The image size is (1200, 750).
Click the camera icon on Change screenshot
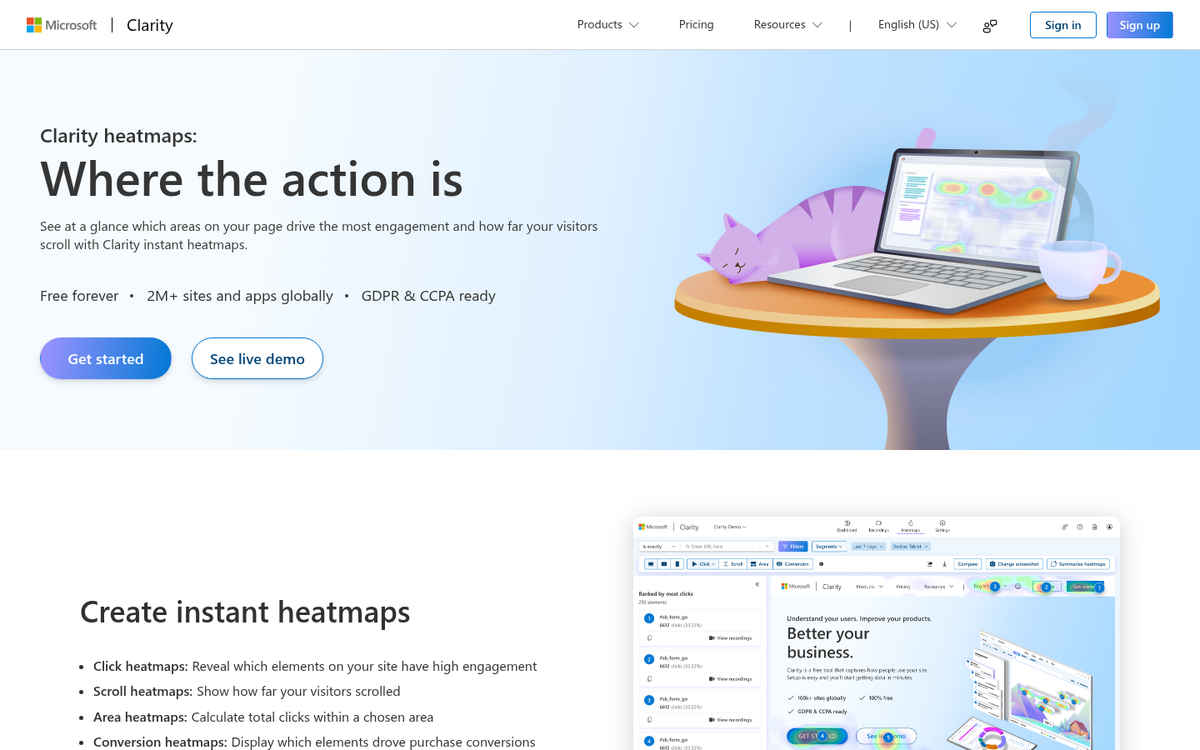[x=993, y=564]
